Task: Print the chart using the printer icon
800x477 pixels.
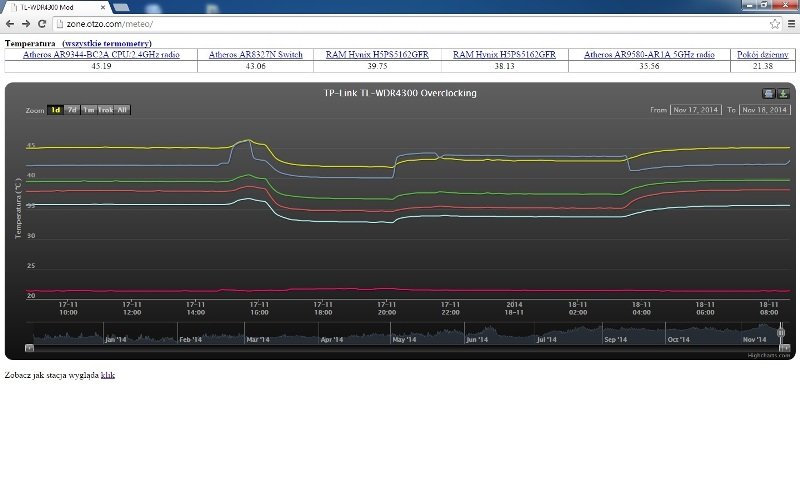Action: point(768,93)
